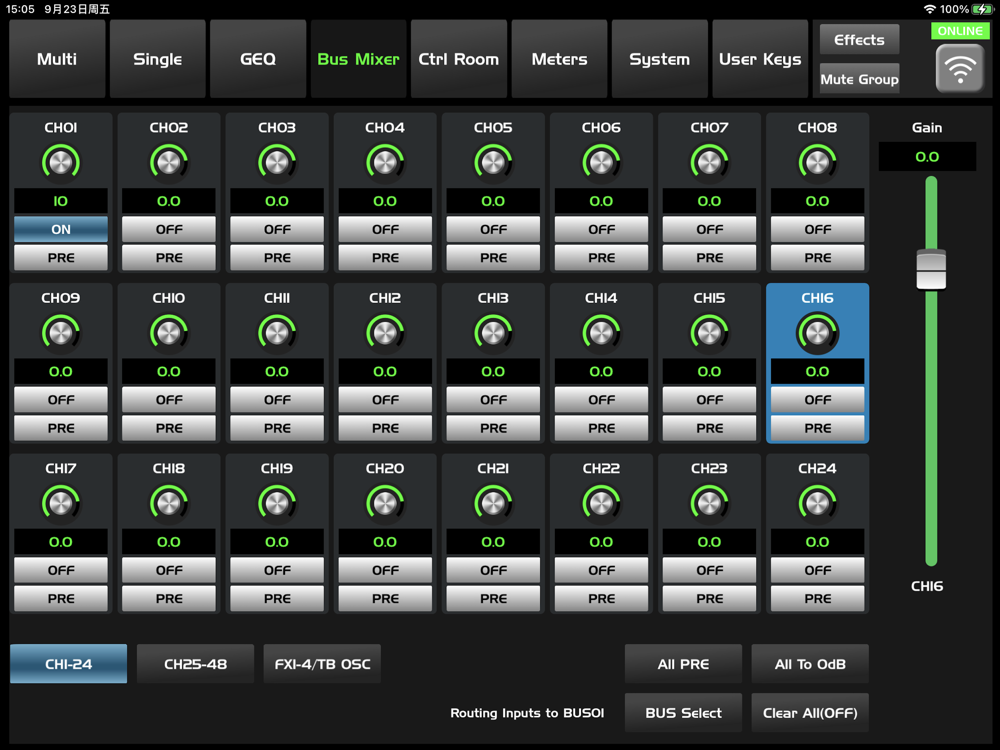Click the CH20 level value 0.0
The width and height of the screenshot is (1000, 750).
tap(385, 541)
